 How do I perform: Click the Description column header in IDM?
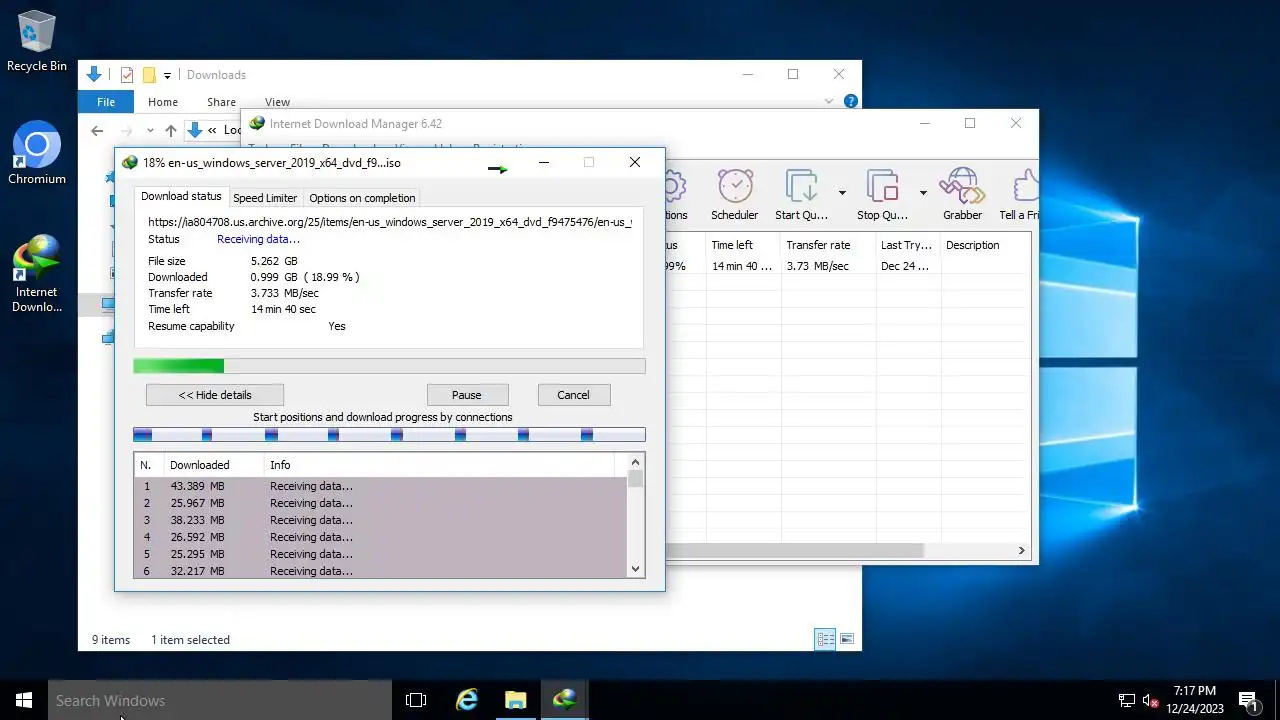coord(985,245)
